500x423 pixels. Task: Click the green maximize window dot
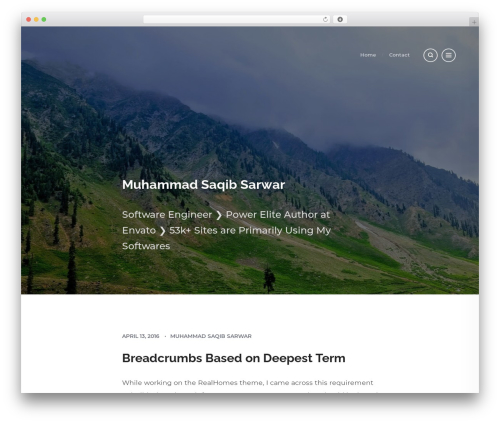coord(44,20)
